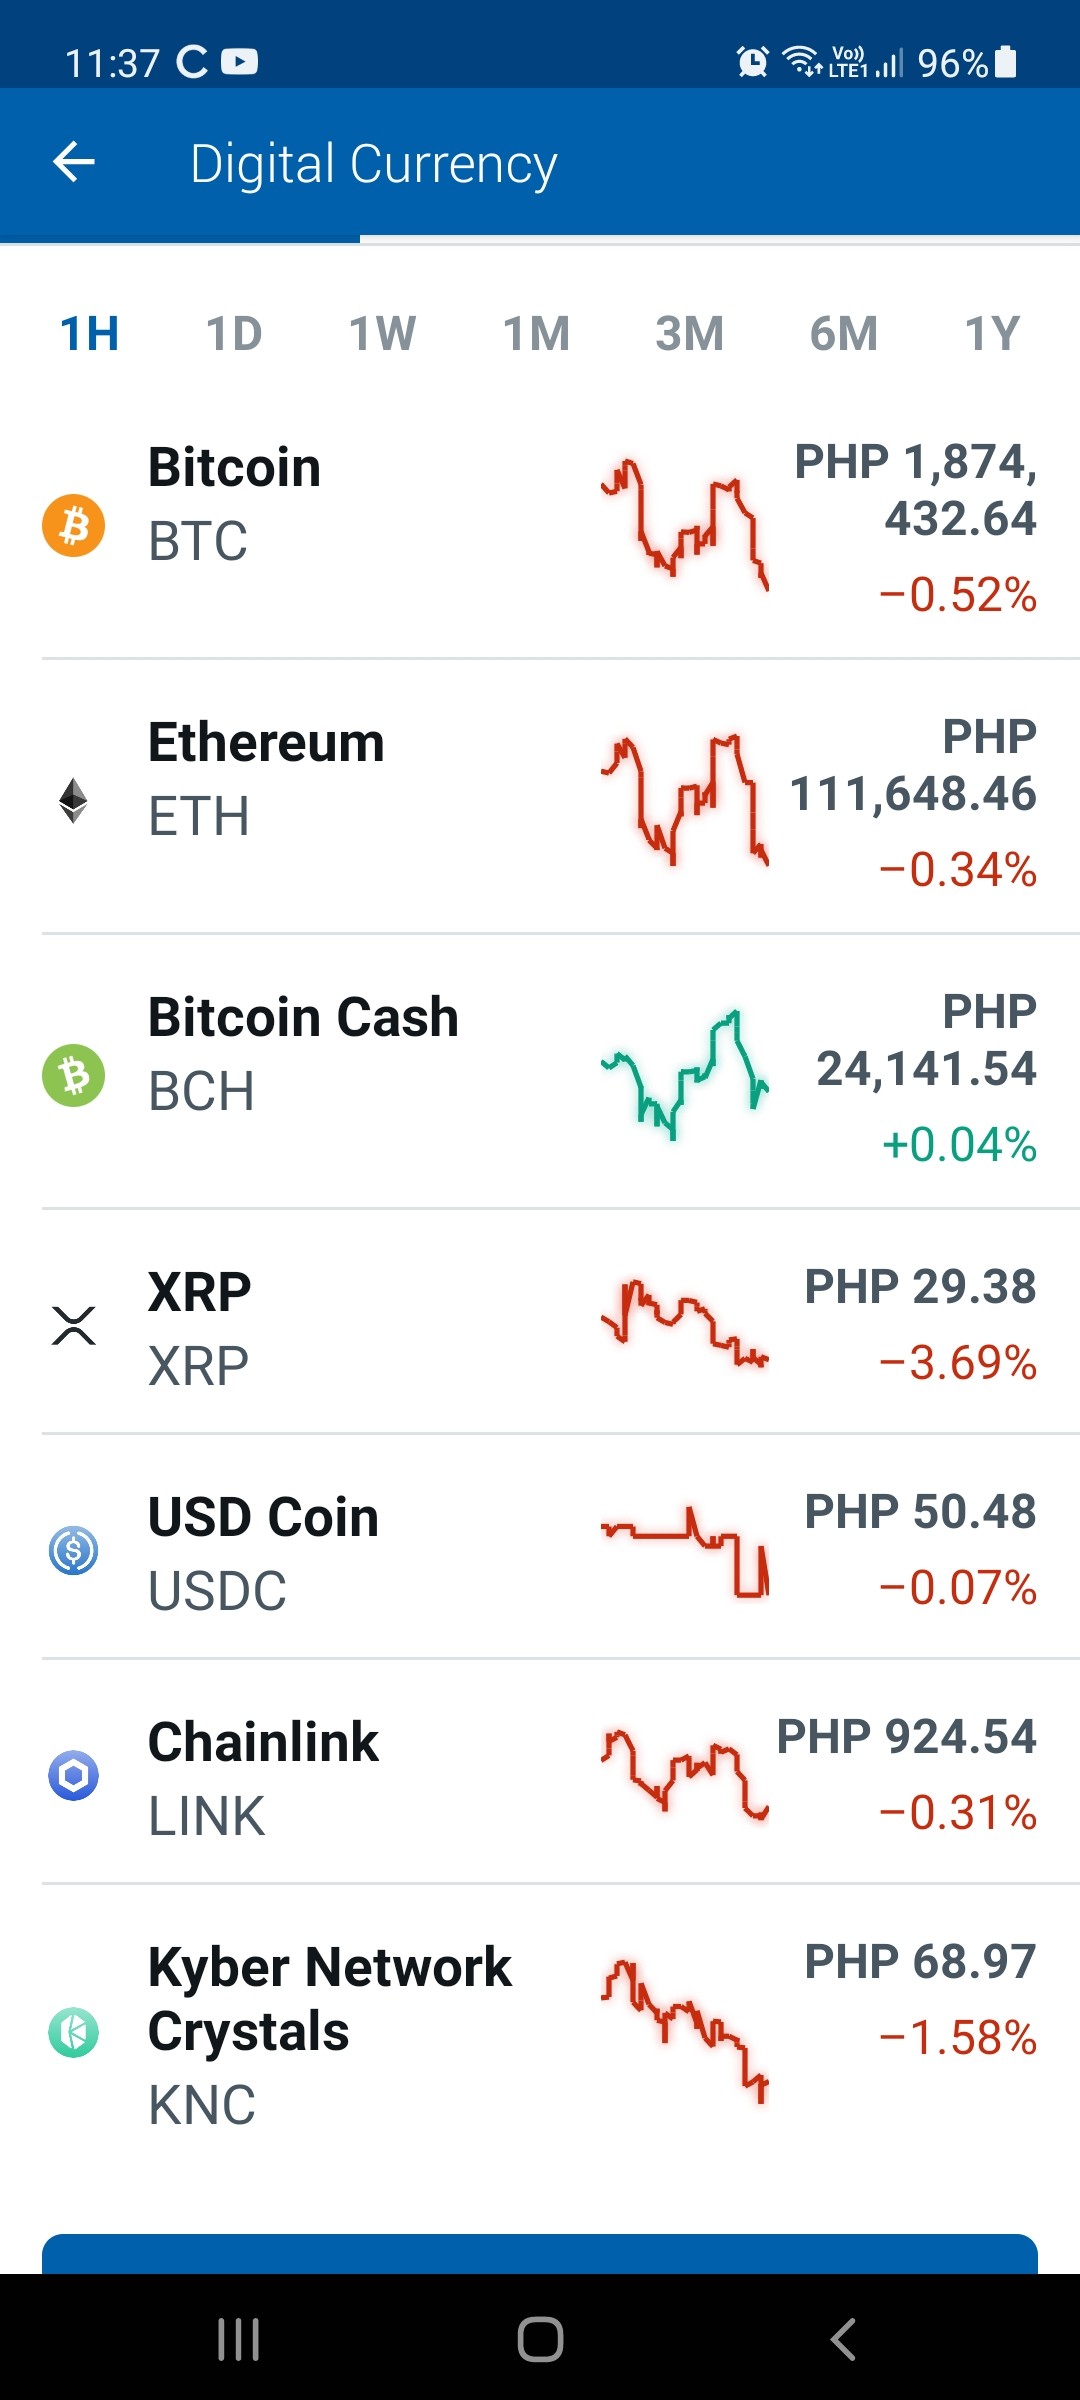Select the 1M time range tab
The width and height of the screenshot is (1080, 2400).
[536, 334]
